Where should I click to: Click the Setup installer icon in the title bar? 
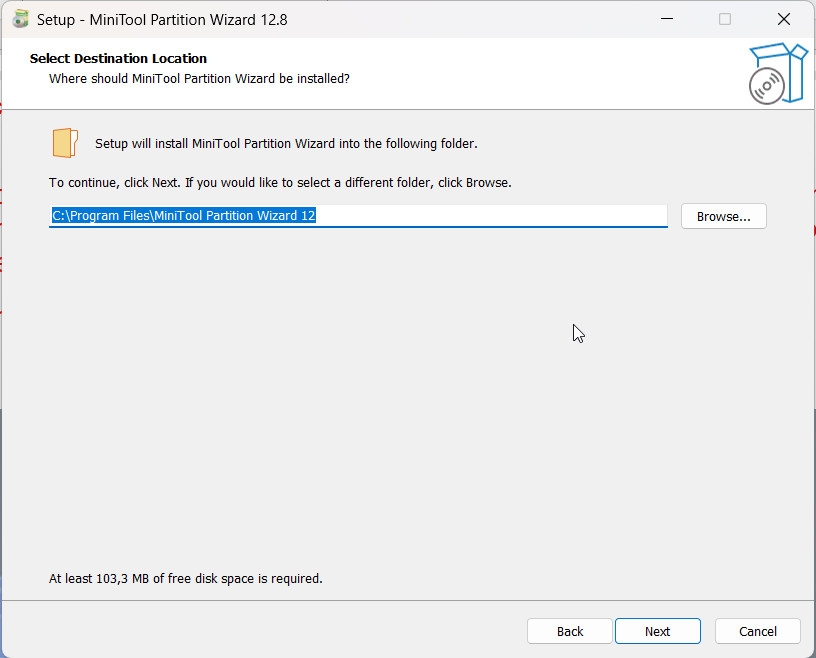(23, 19)
